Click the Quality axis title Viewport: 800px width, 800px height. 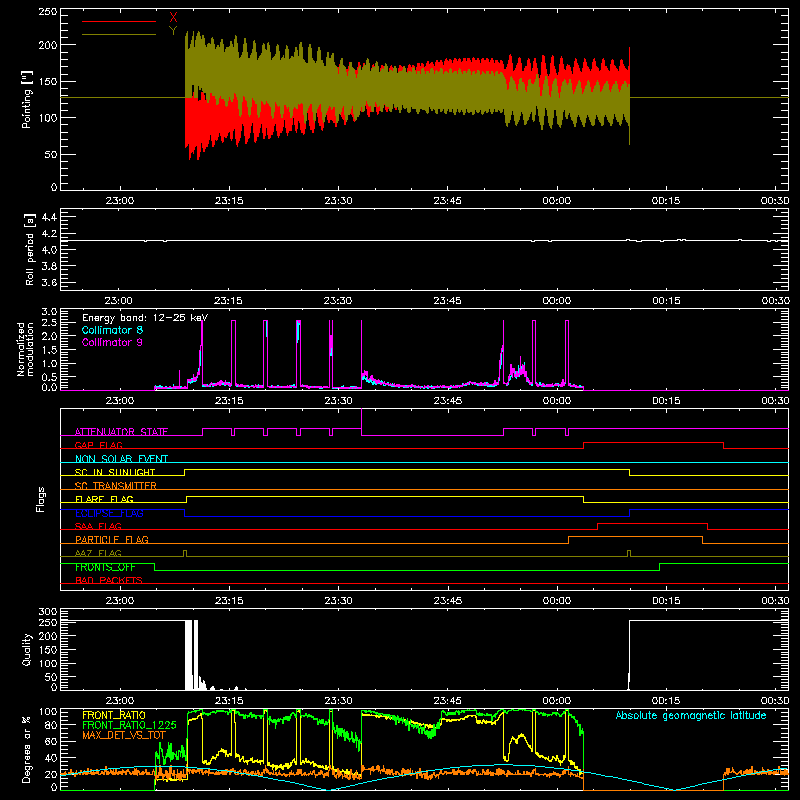click(27, 649)
